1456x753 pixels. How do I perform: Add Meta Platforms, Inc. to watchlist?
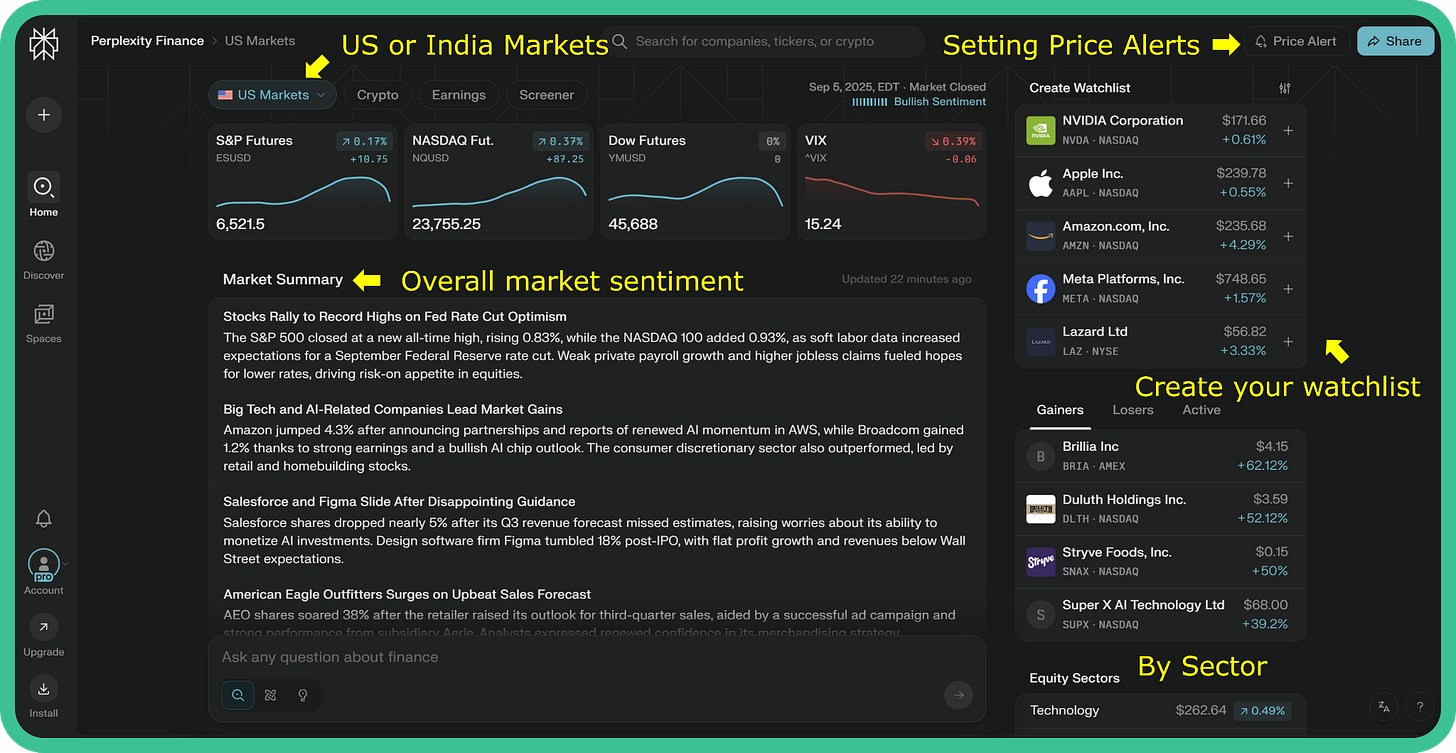1288,289
